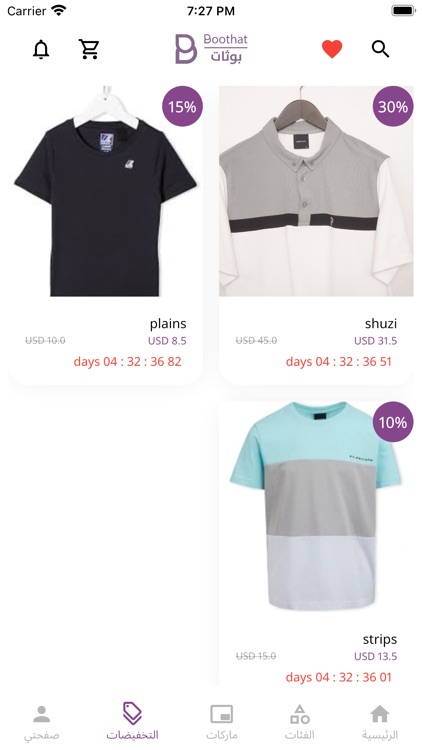Tap the 15% discount badge
This screenshot has height=750, width=422.
tap(182, 106)
